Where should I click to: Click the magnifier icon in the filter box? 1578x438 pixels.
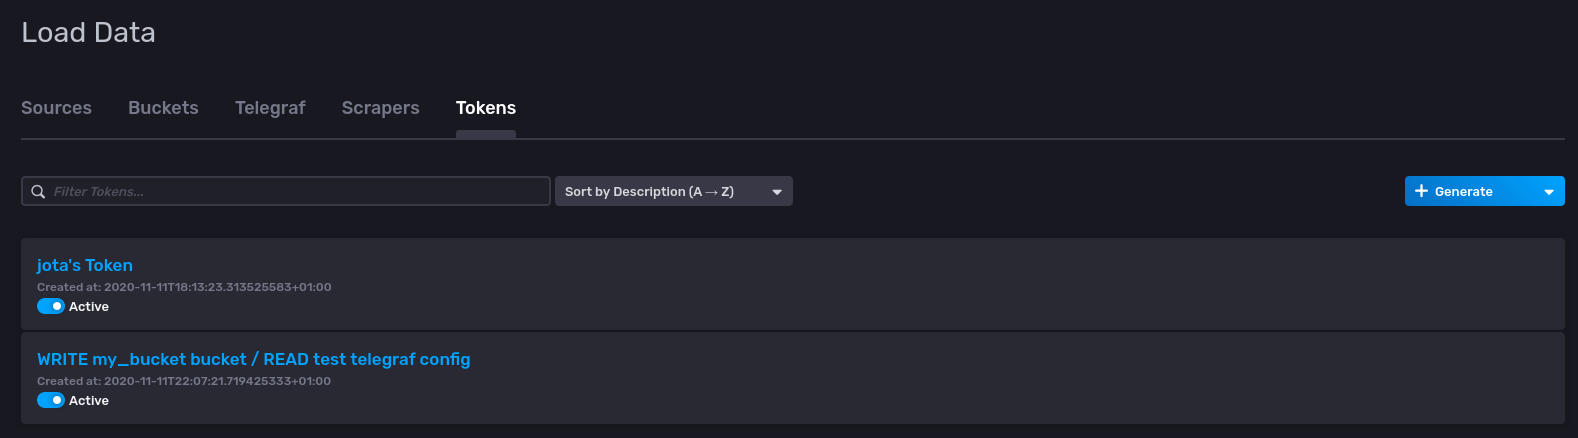click(x=38, y=191)
